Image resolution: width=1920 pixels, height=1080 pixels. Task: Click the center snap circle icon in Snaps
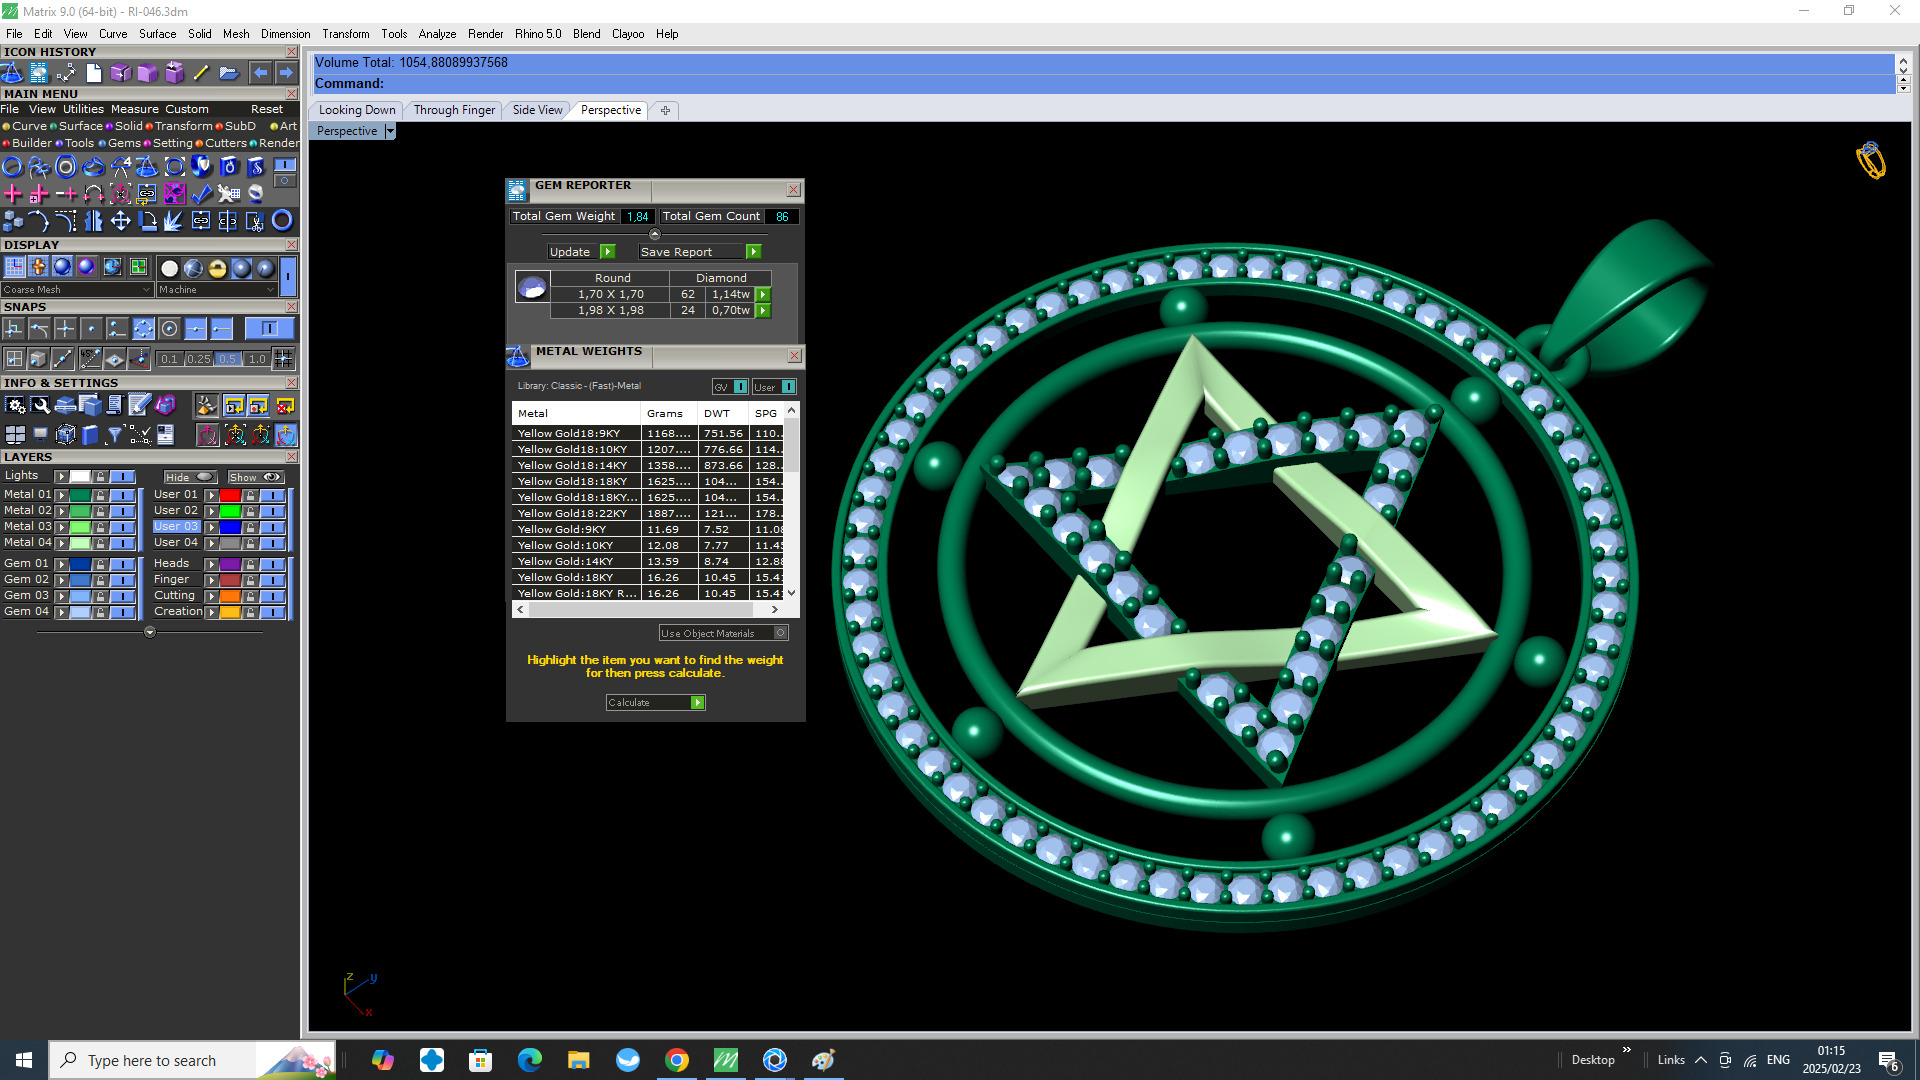click(x=170, y=329)
